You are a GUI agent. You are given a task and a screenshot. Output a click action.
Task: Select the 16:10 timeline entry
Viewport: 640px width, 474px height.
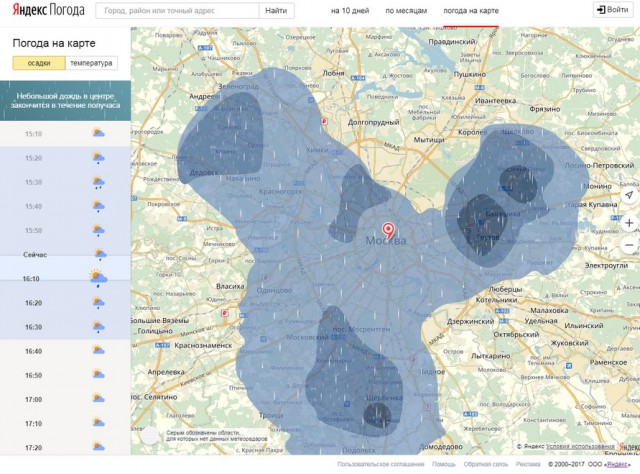65,278
